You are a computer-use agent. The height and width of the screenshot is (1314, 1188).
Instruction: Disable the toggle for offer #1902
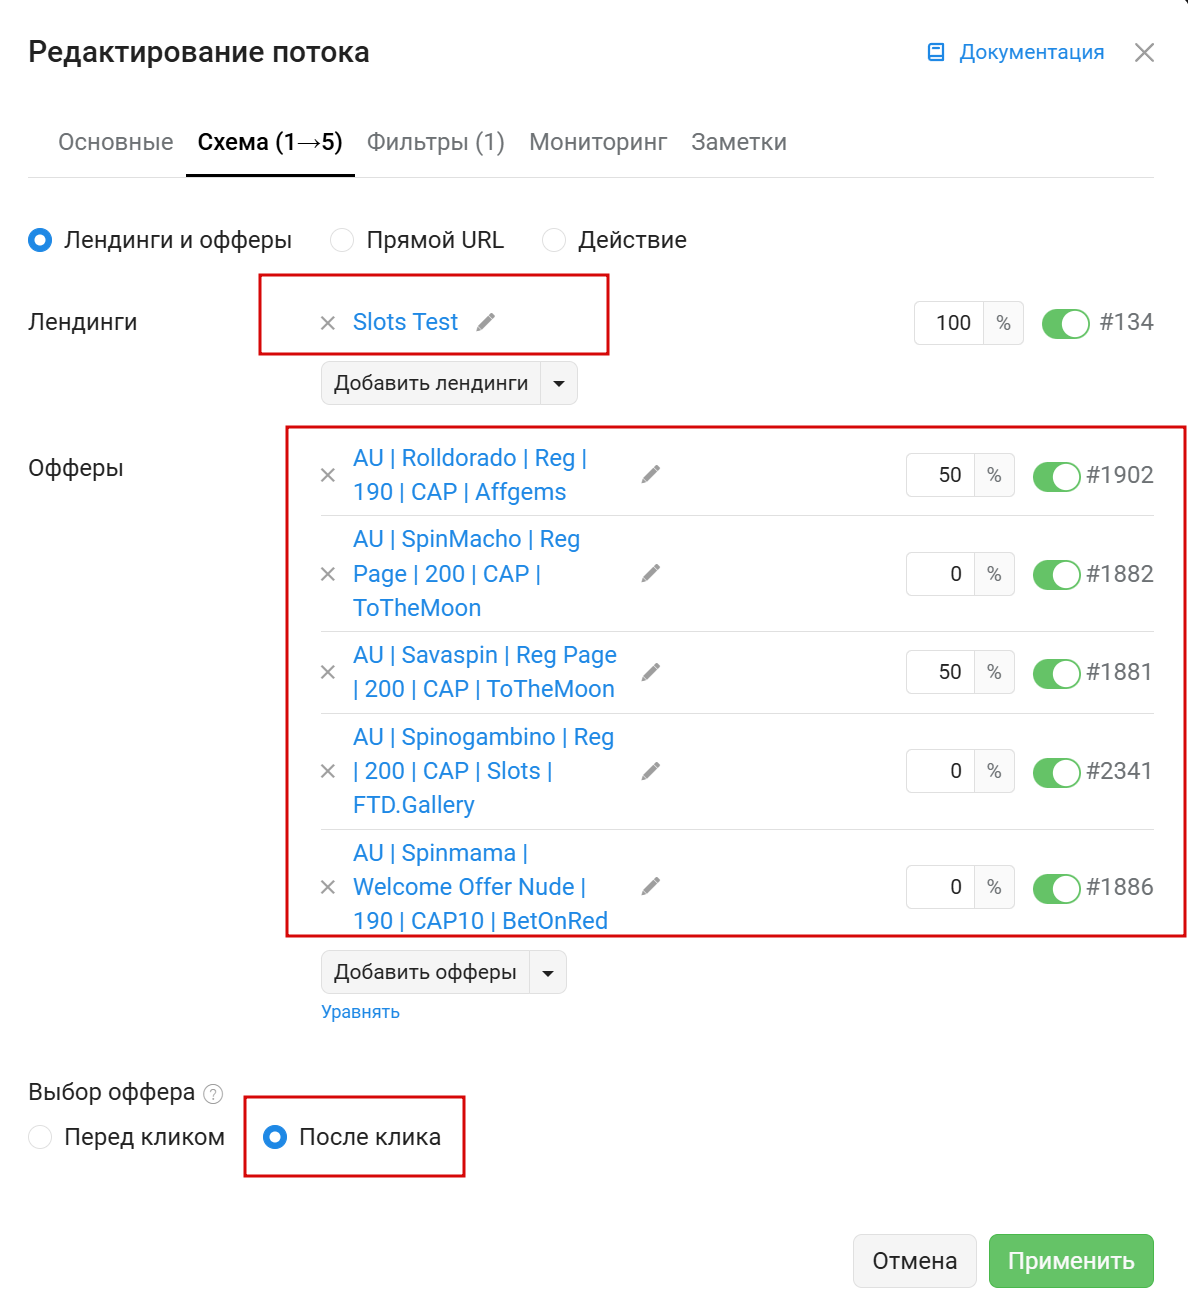pyautogui.click(x=1056, y=476)
